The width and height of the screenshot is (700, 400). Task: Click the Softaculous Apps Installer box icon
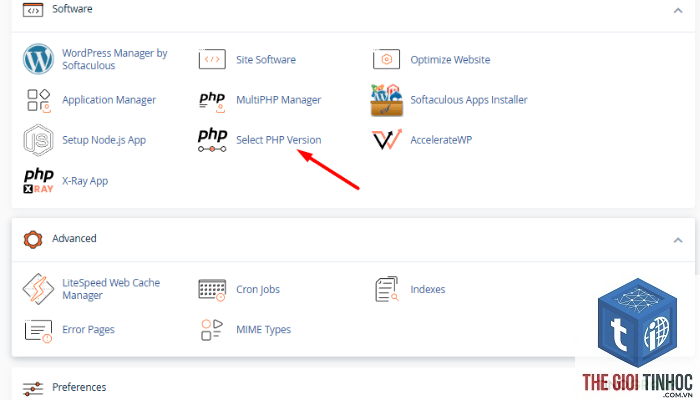(387, 100)
